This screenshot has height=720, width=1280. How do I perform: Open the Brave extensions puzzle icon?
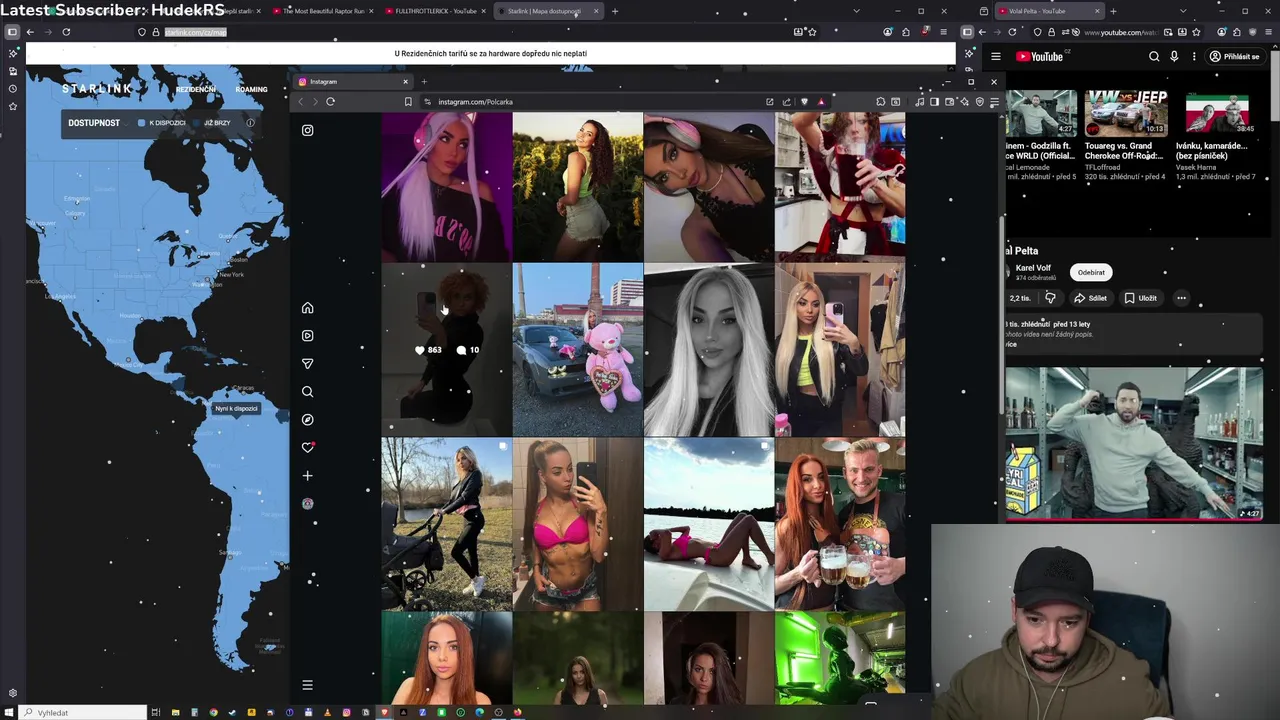point(880,101)
